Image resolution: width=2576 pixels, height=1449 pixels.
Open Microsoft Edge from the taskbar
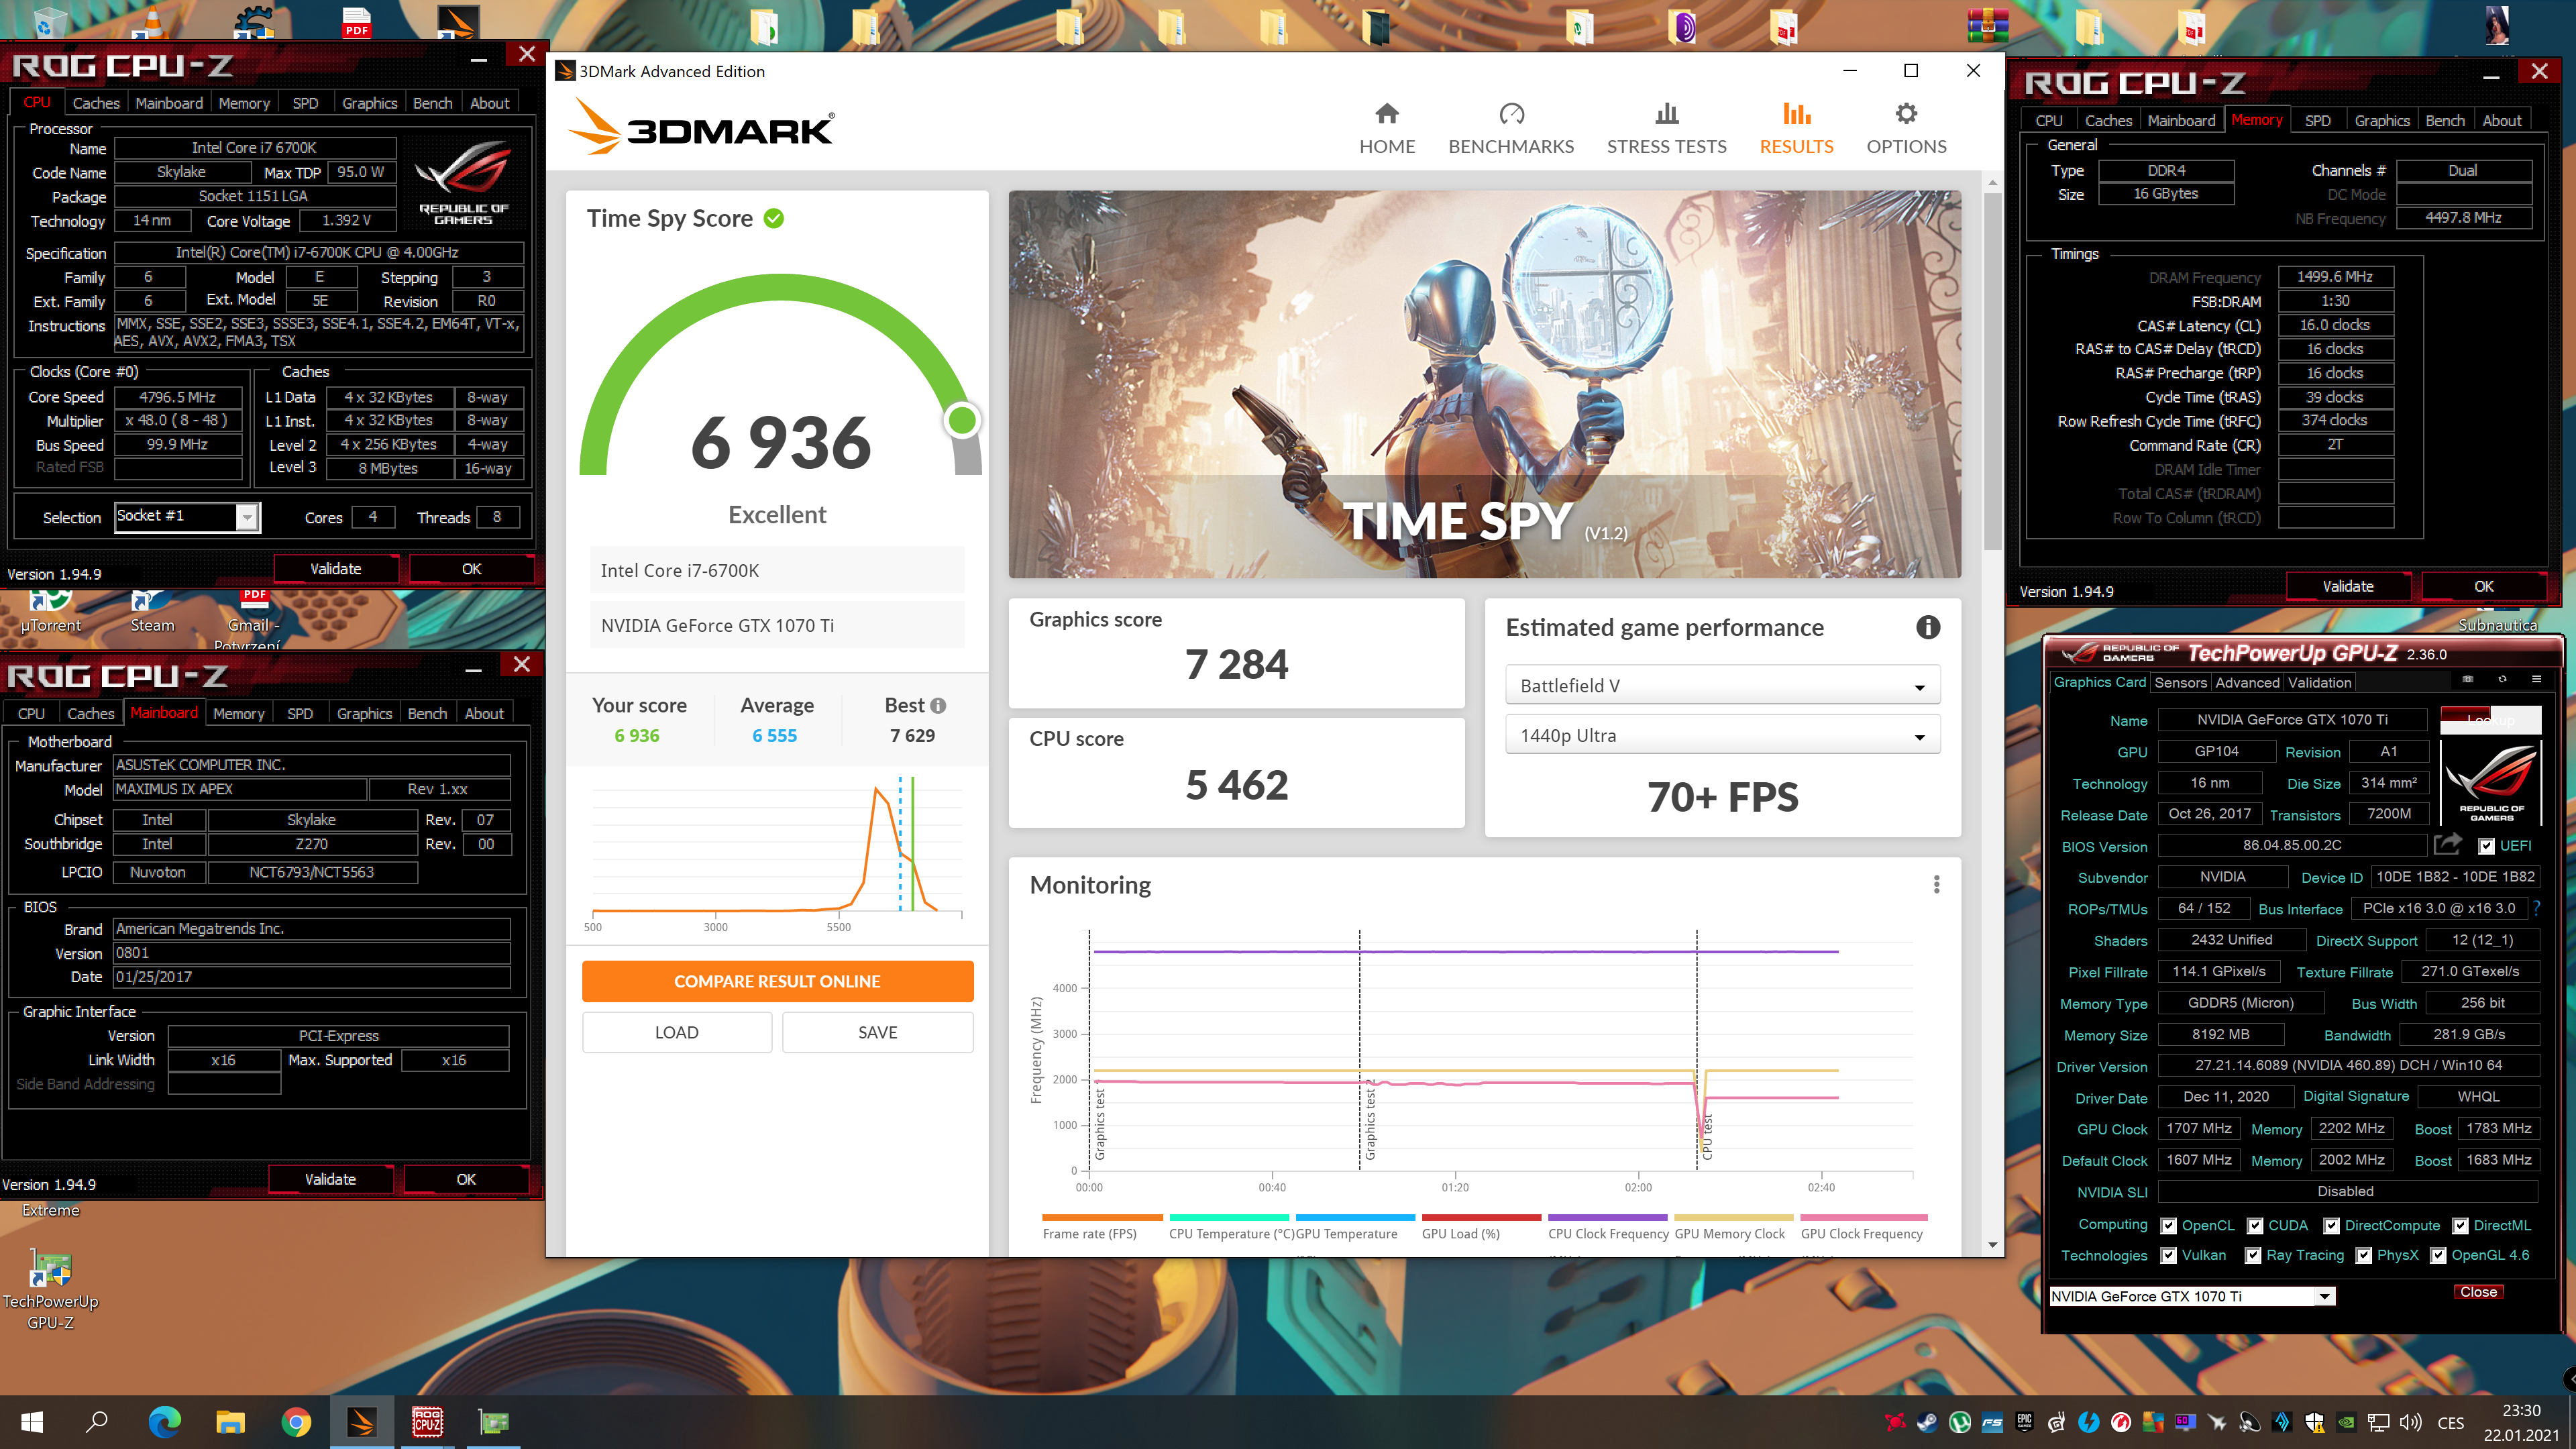[164, 1421]
